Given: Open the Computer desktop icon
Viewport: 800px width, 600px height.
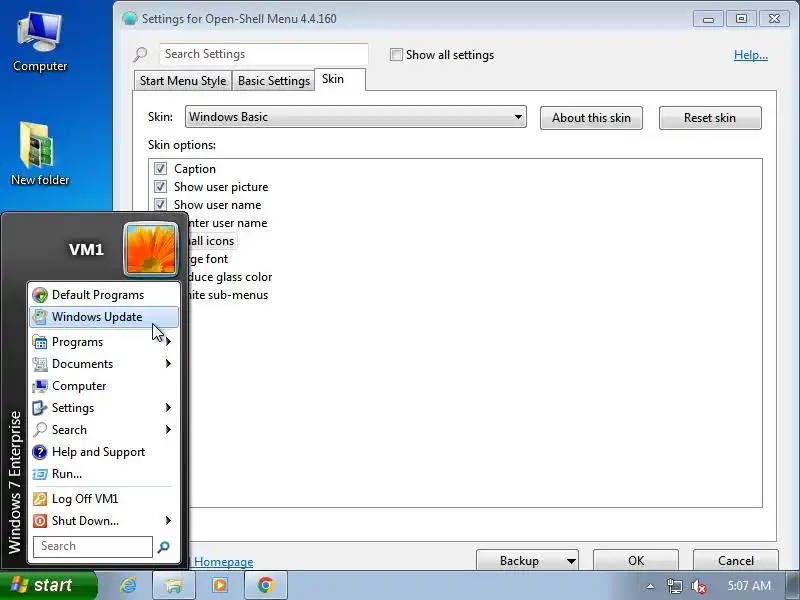Looking at the screenshot, I should (40, 42).
